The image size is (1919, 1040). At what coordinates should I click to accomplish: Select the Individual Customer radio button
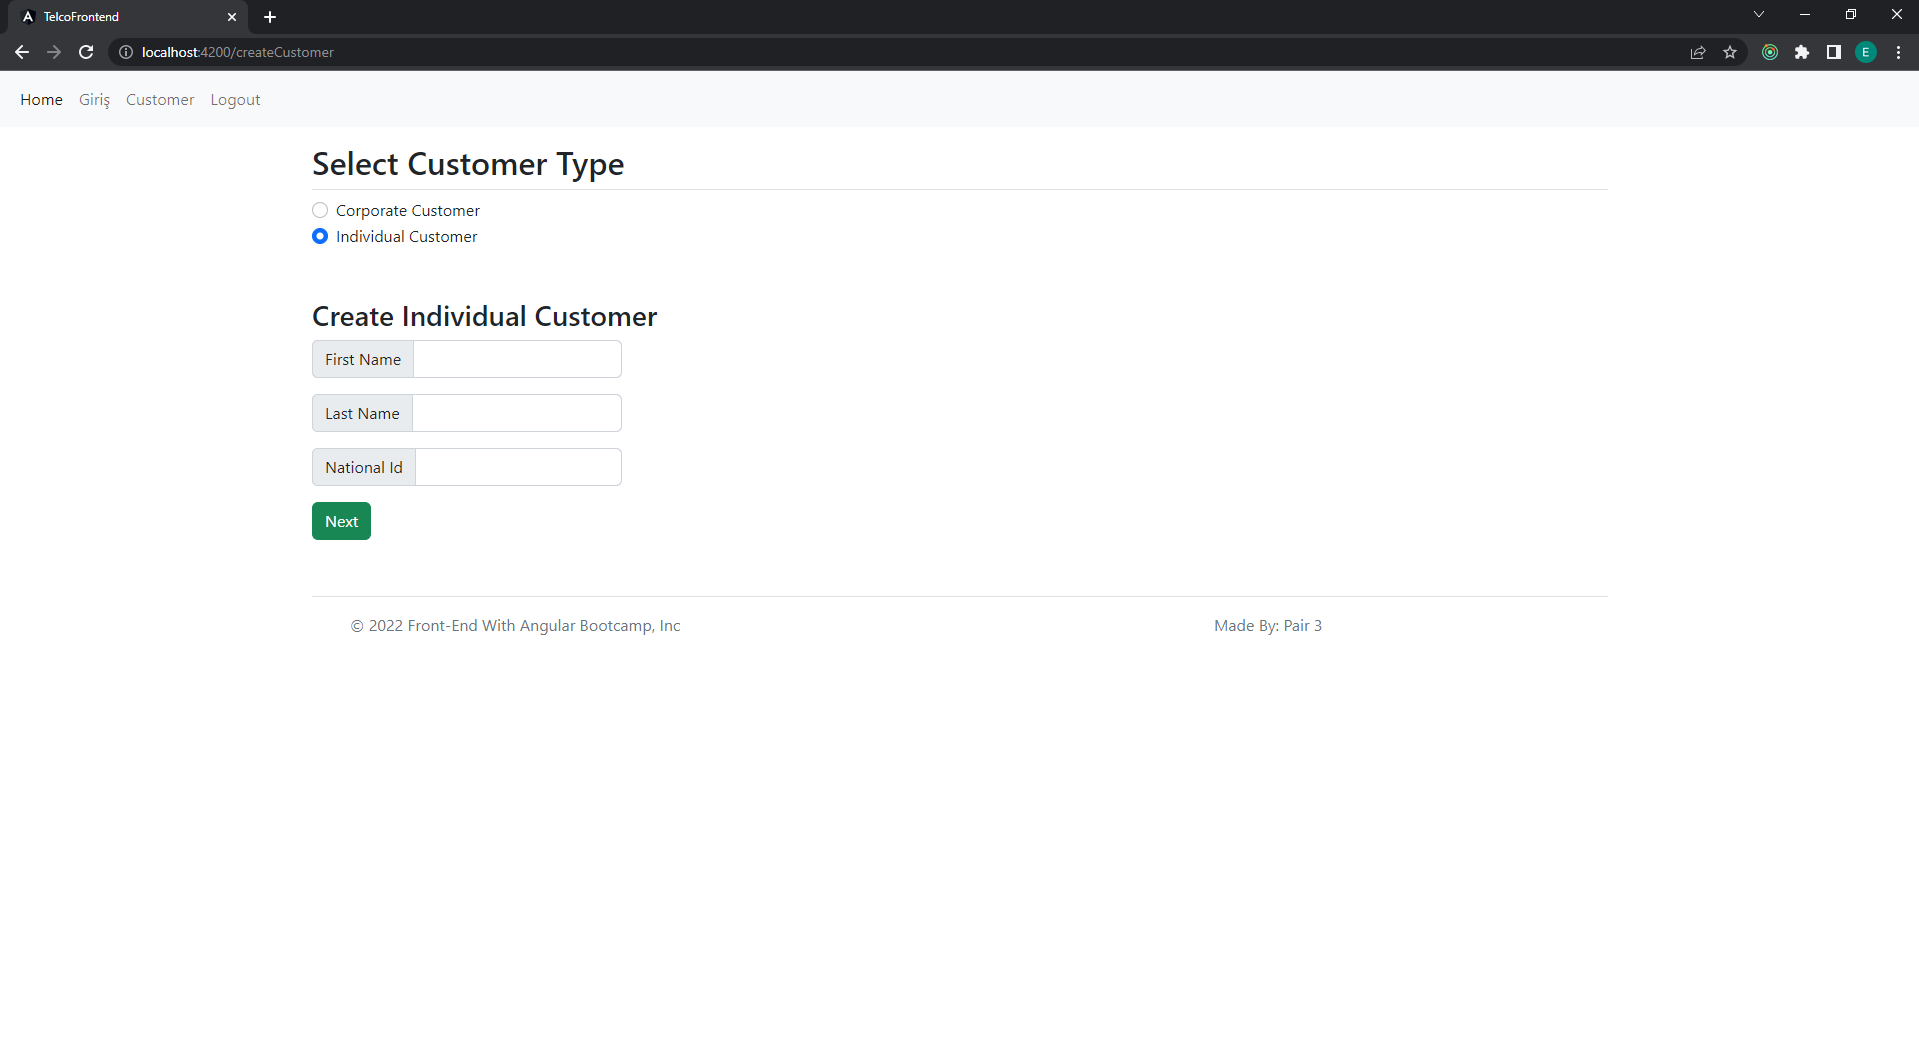pos(319,236)
